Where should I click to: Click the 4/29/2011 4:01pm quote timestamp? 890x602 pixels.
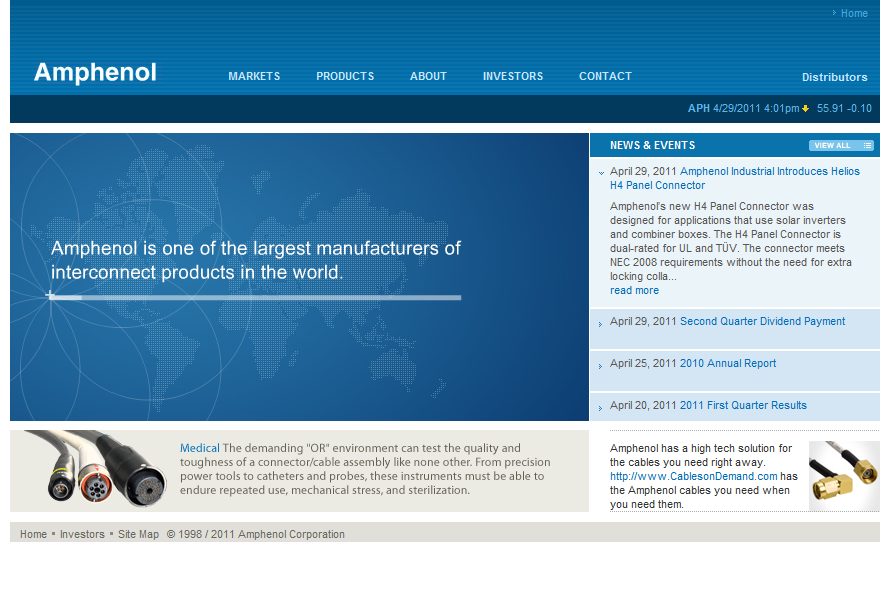point(756,108)
